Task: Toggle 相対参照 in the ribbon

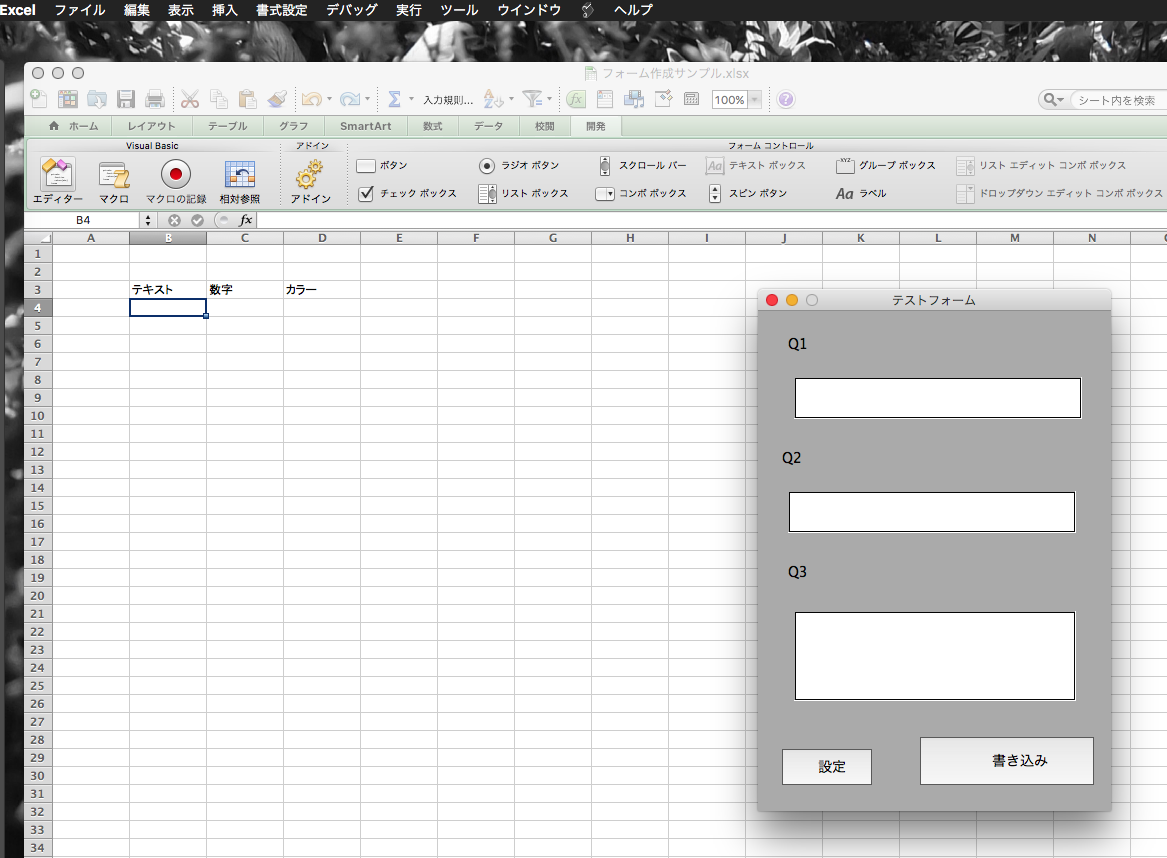Action: pos(239,175)
